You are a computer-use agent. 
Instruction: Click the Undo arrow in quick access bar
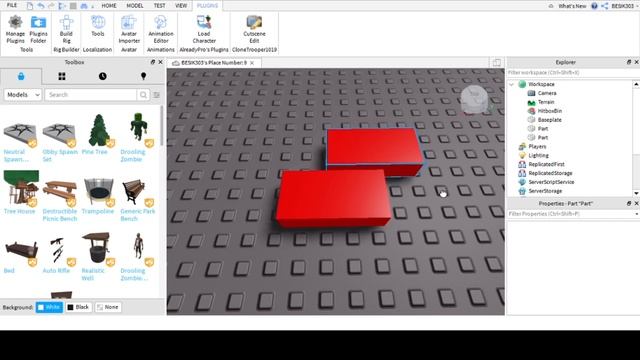41,6
